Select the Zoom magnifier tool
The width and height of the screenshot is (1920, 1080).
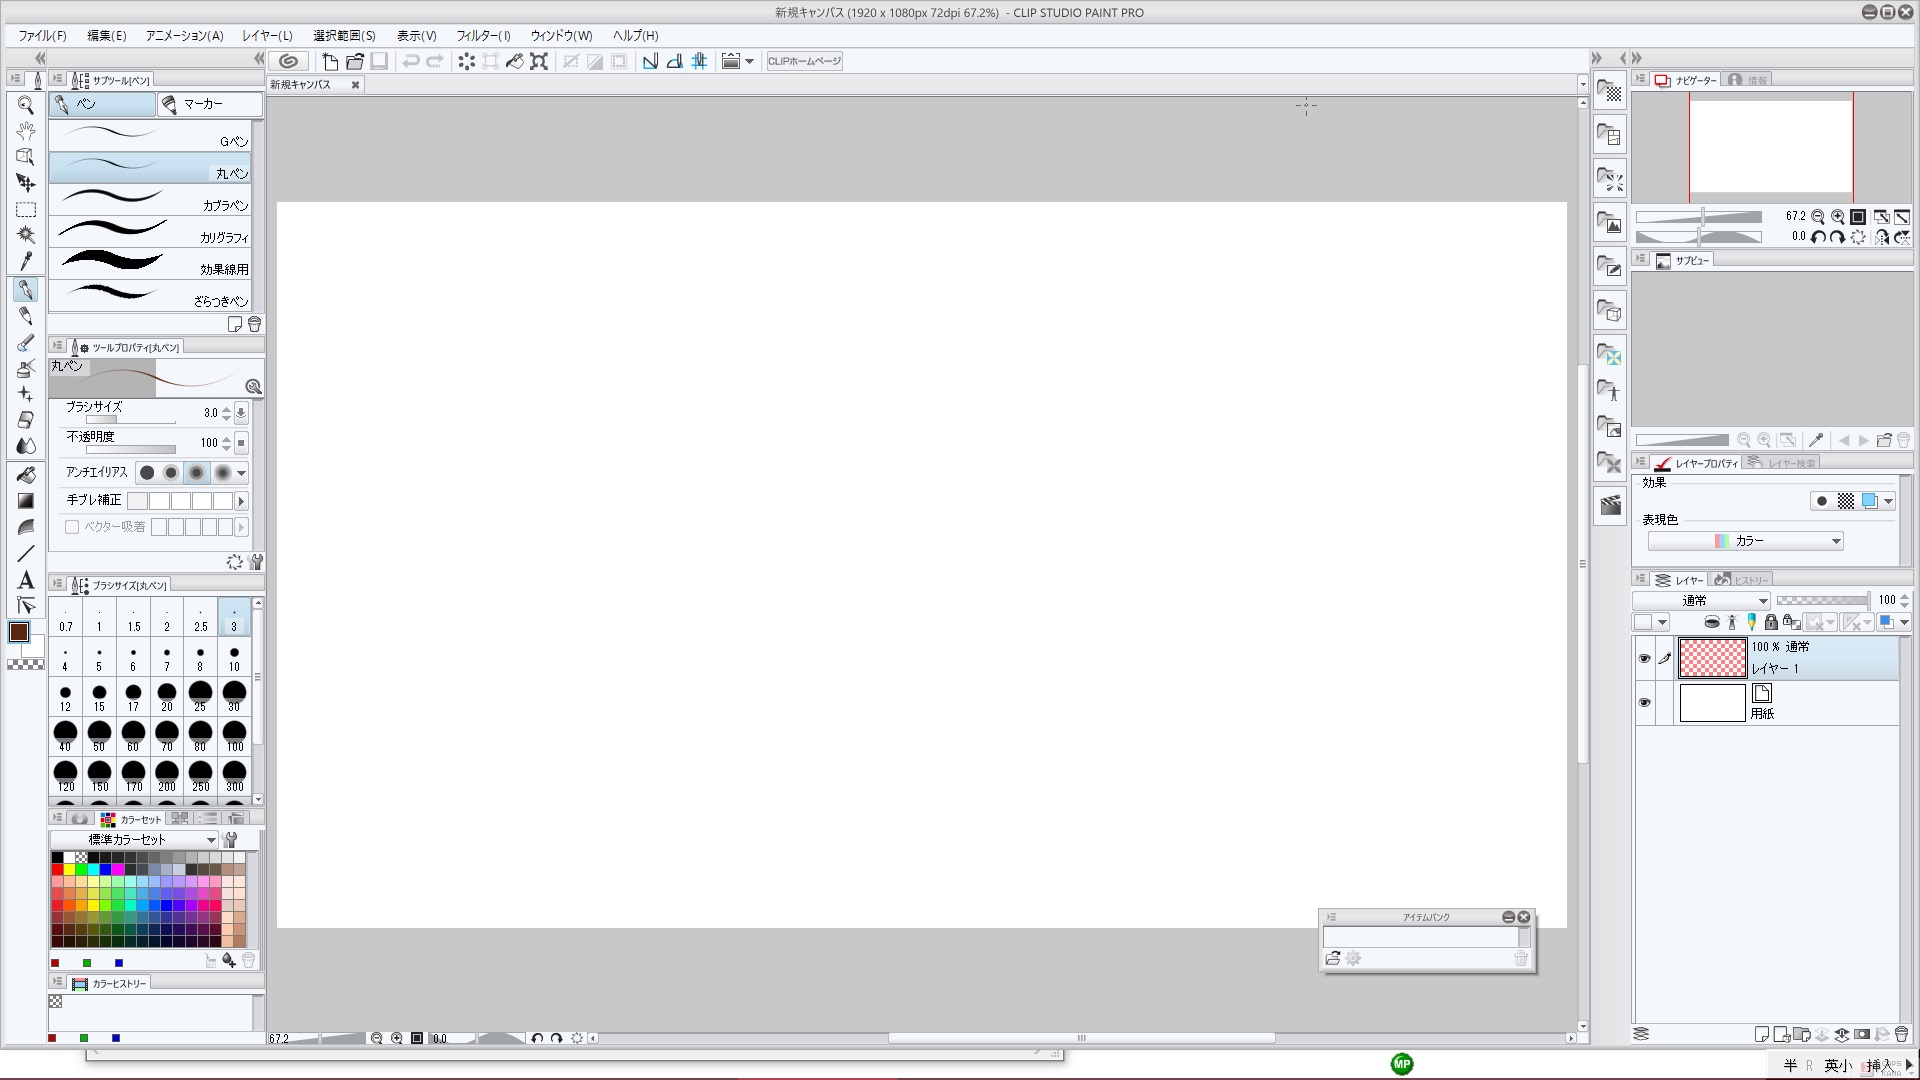pos(26,105)
